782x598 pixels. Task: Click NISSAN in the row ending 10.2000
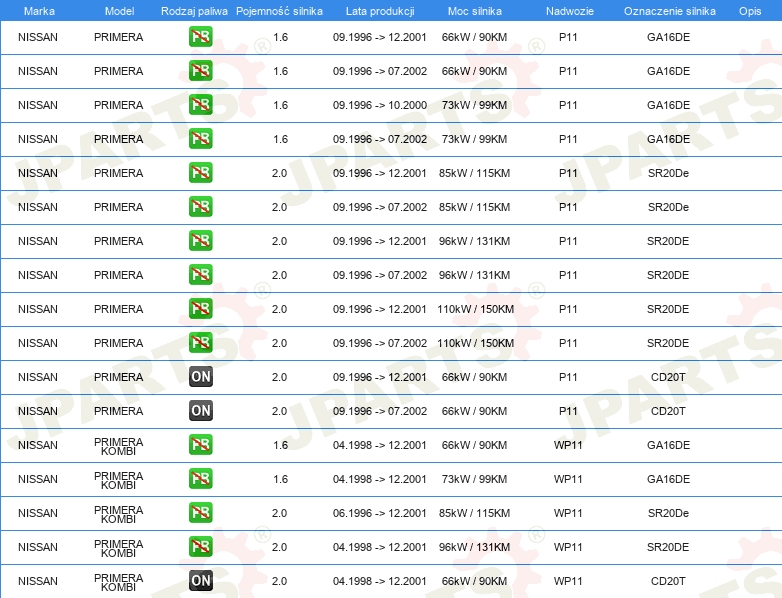tap(38, 105)
